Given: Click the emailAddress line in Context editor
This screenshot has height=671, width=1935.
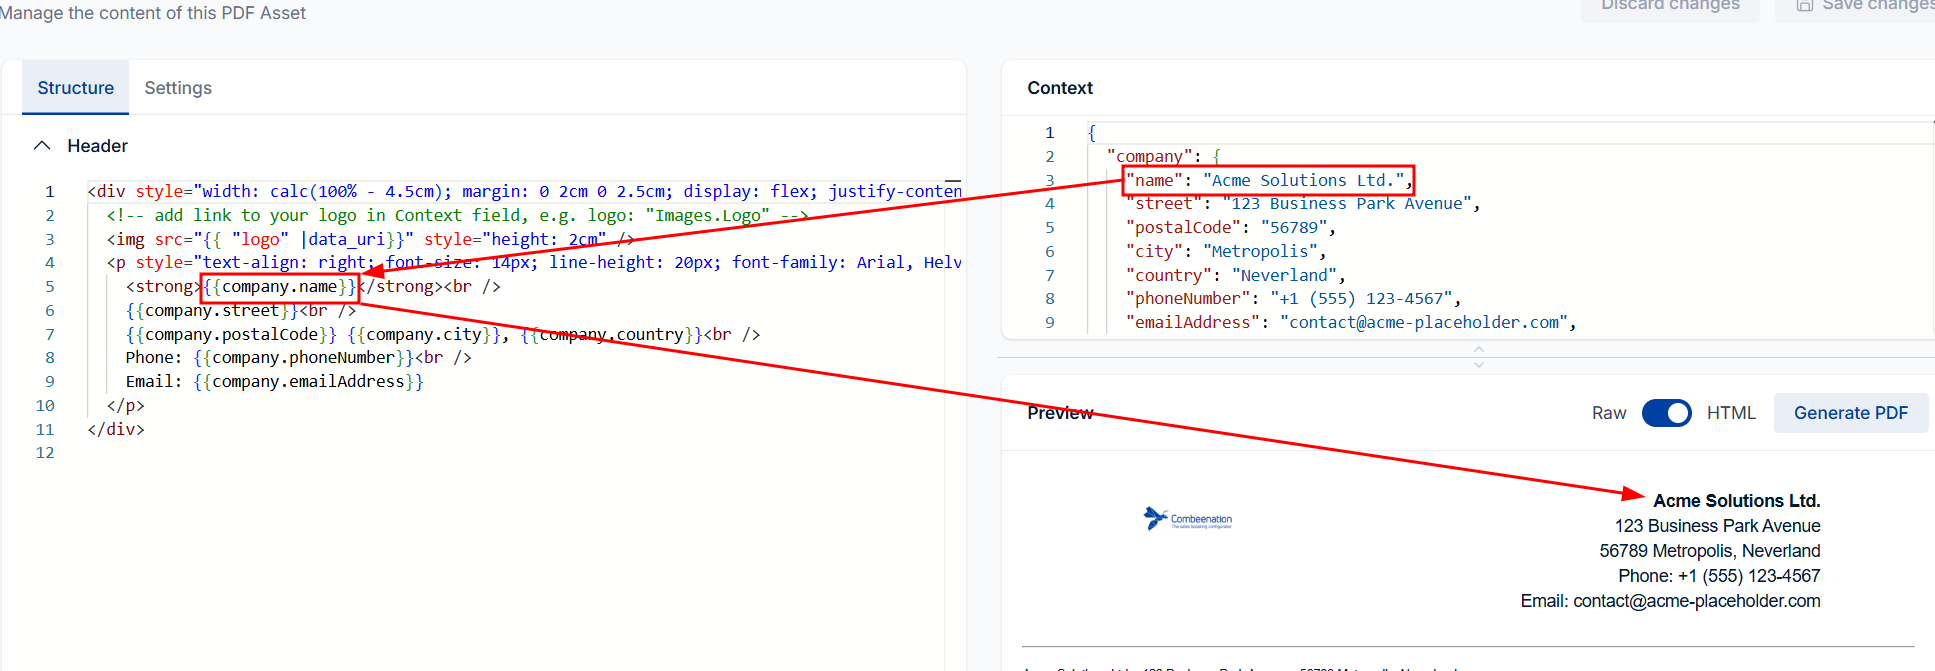Looking at the screenshot, I should tap(1350, 323).
